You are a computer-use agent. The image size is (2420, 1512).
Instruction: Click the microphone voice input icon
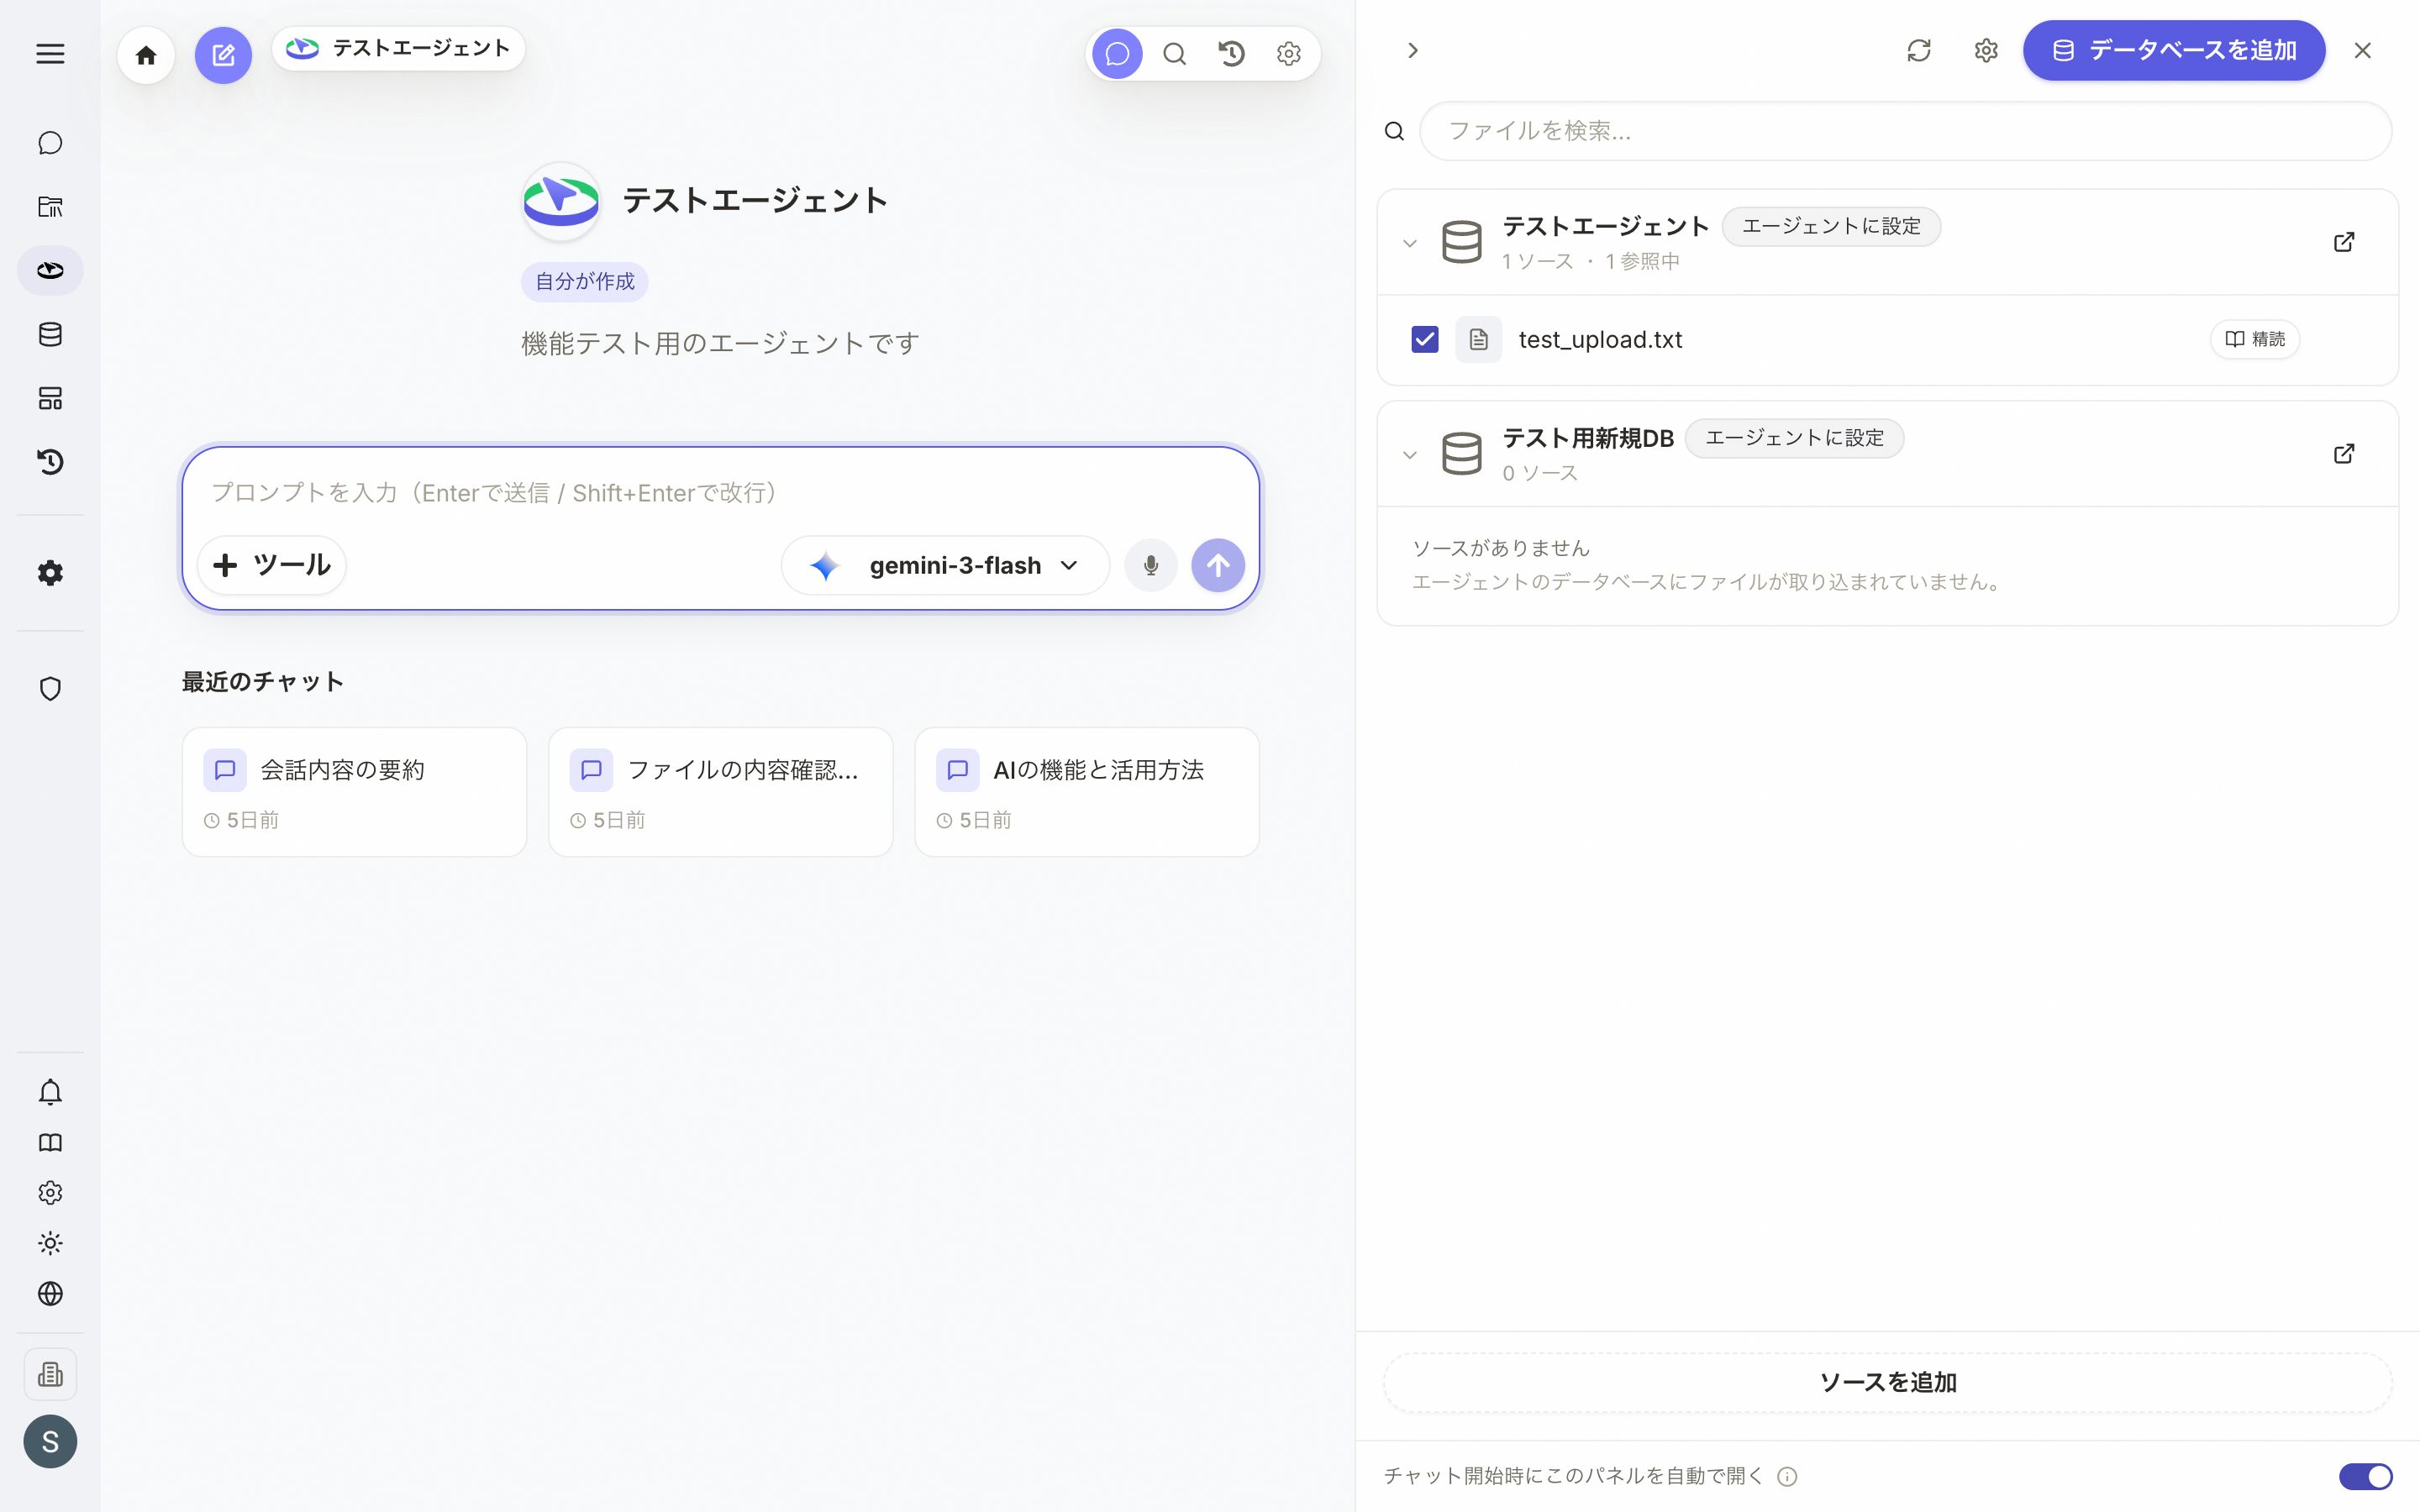click(1151, 566)
